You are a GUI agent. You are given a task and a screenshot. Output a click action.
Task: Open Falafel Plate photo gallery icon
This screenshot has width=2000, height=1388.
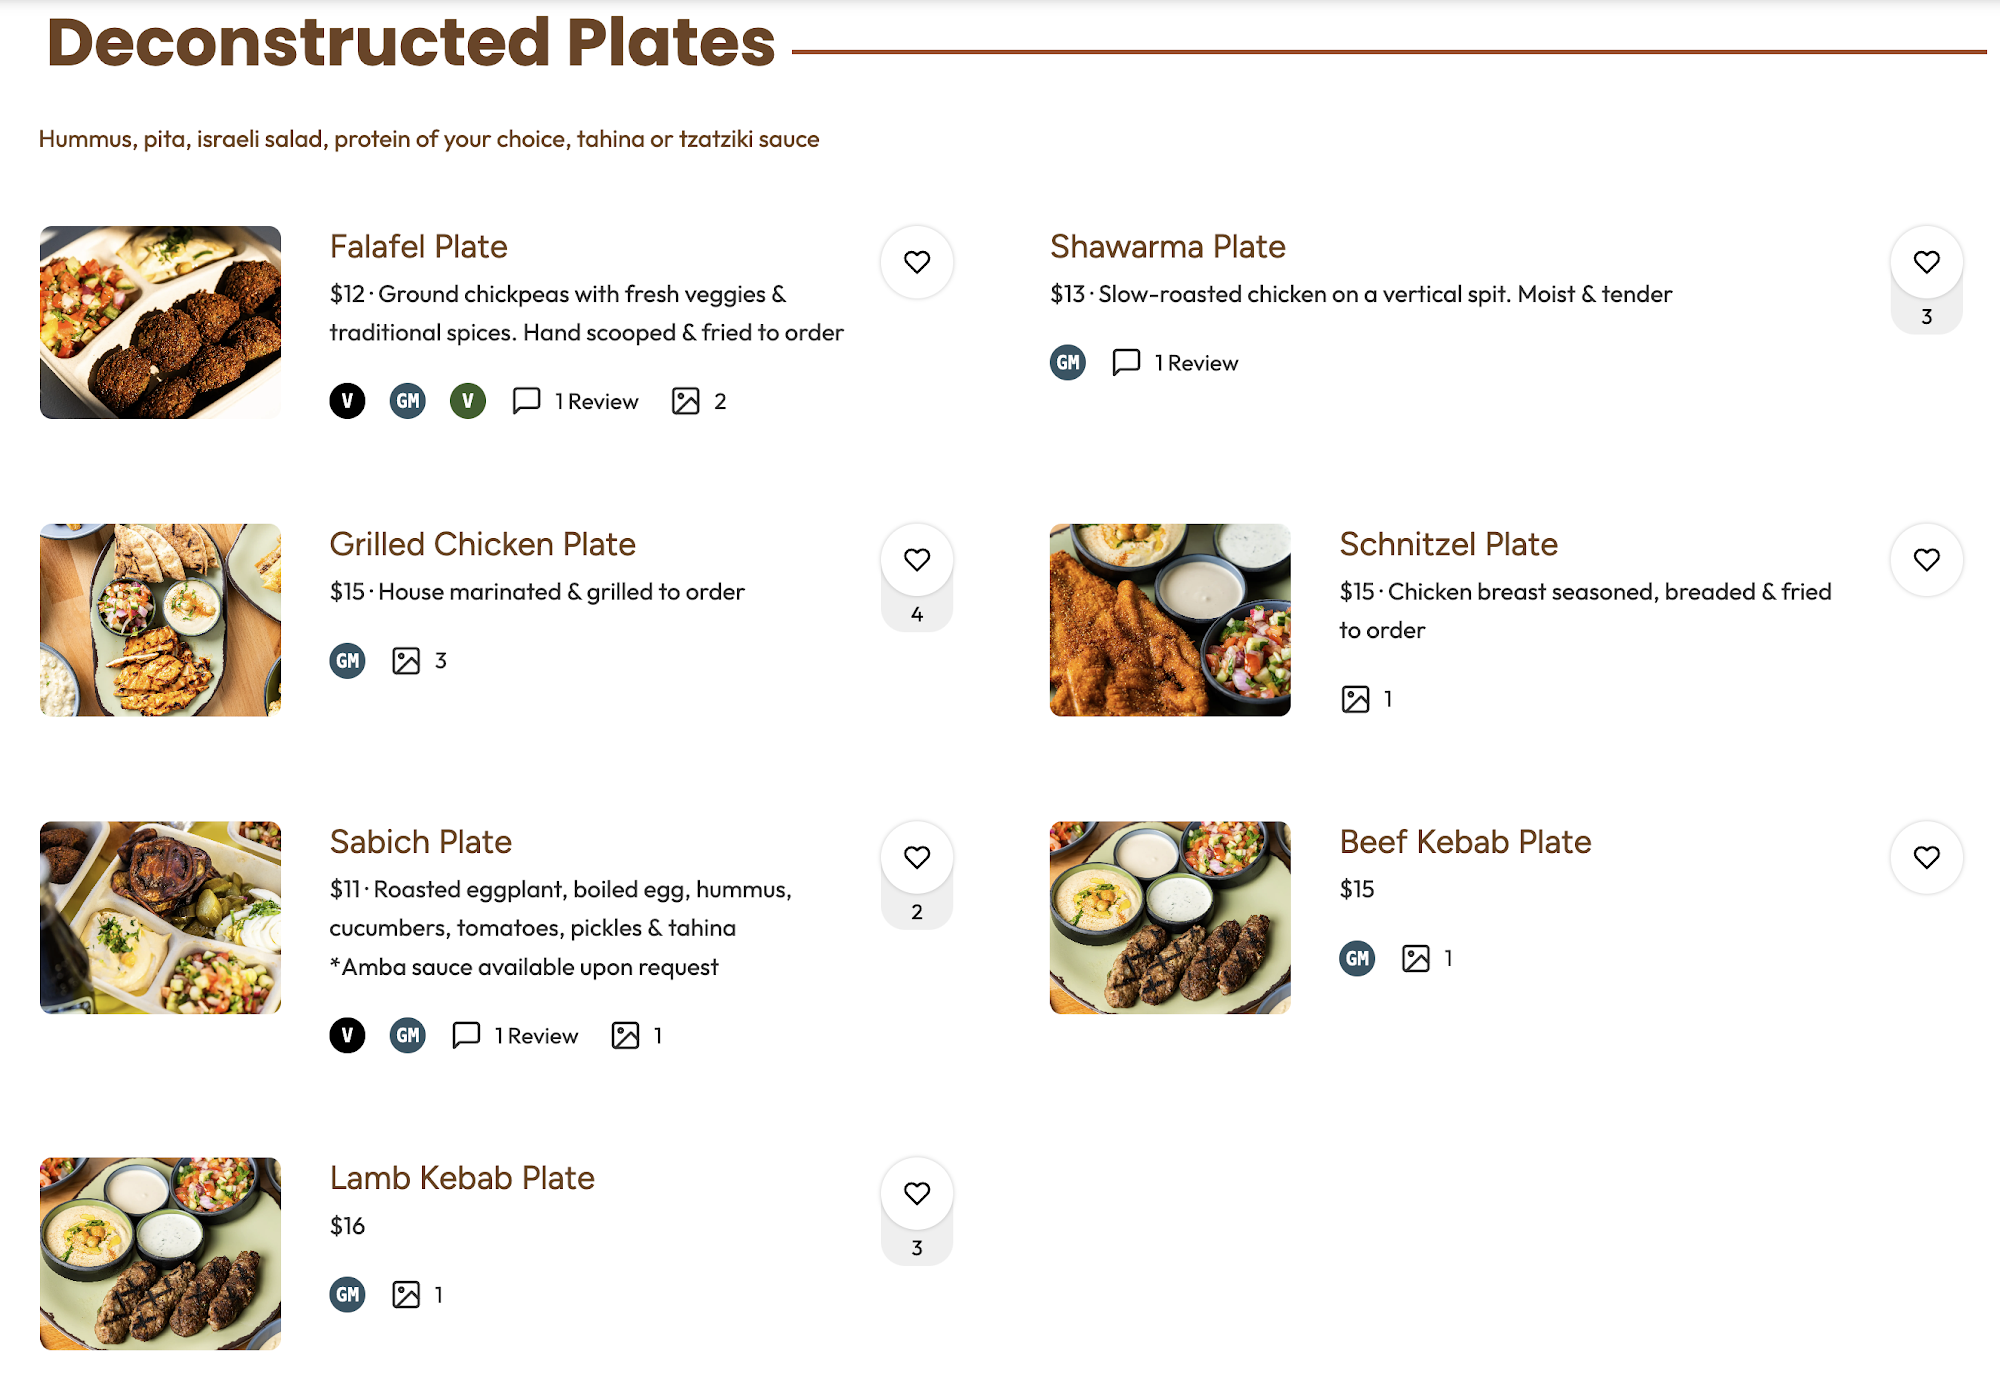click(686, 401)
